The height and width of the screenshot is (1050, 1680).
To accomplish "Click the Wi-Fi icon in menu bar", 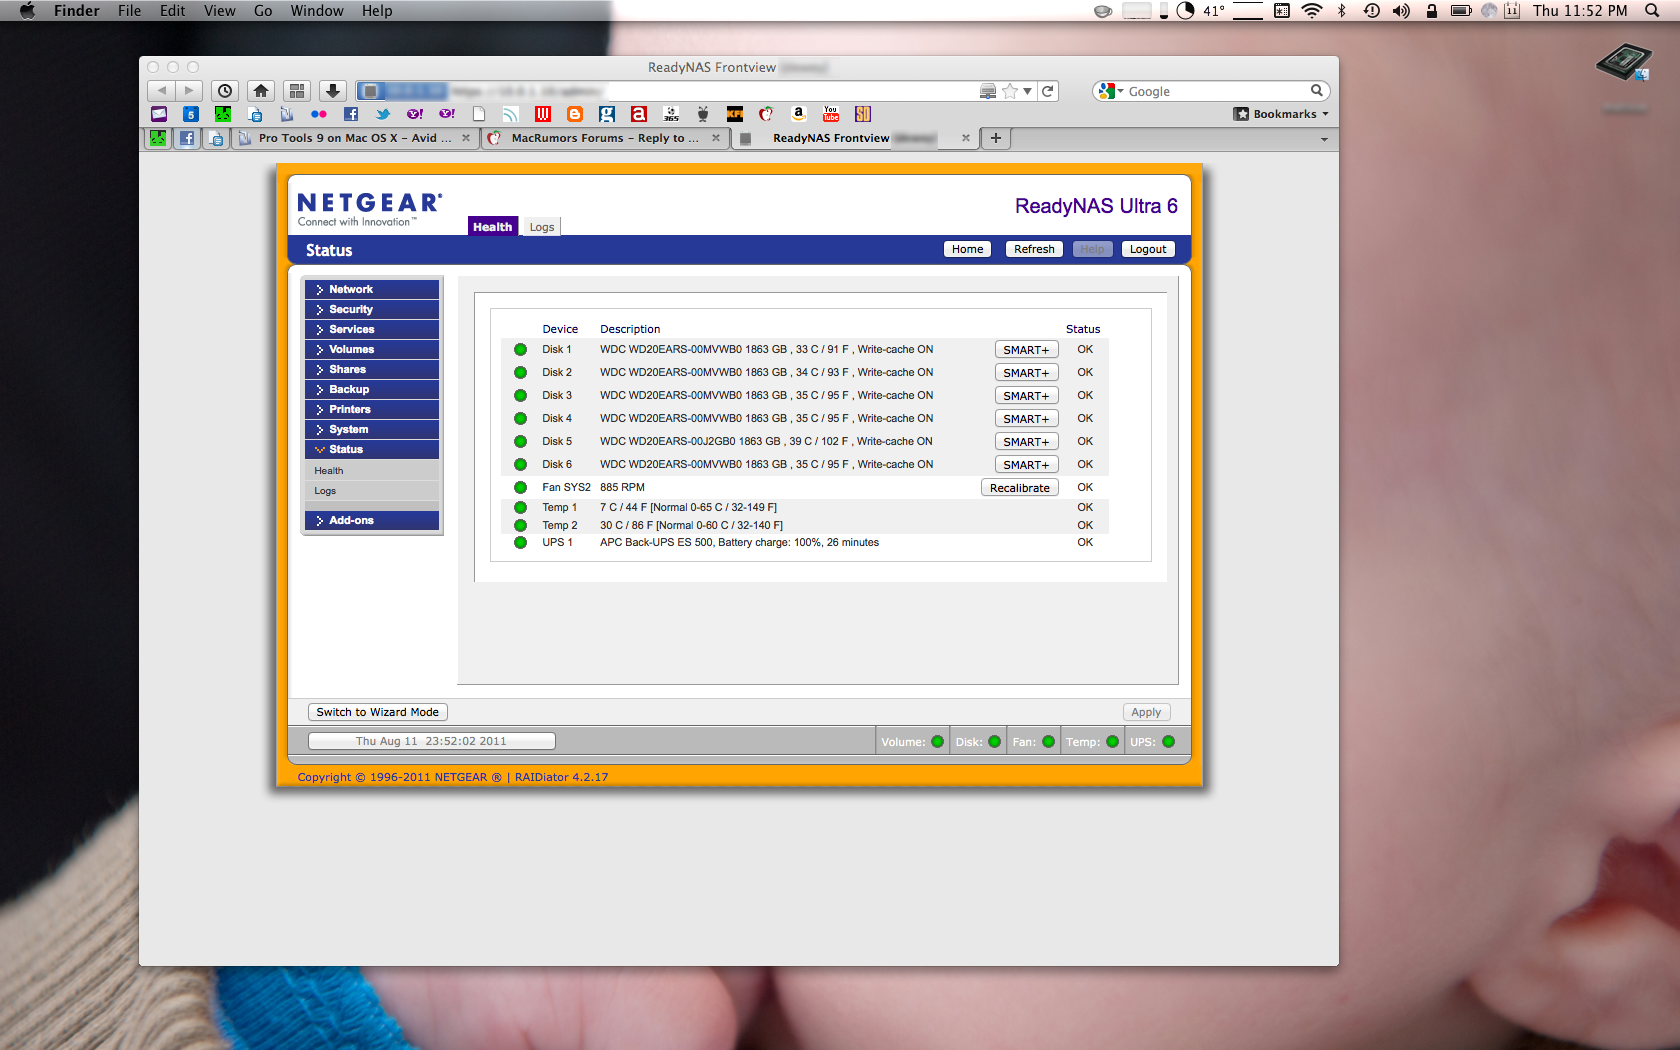I will pyautogui.click(x=1312, y=11).
